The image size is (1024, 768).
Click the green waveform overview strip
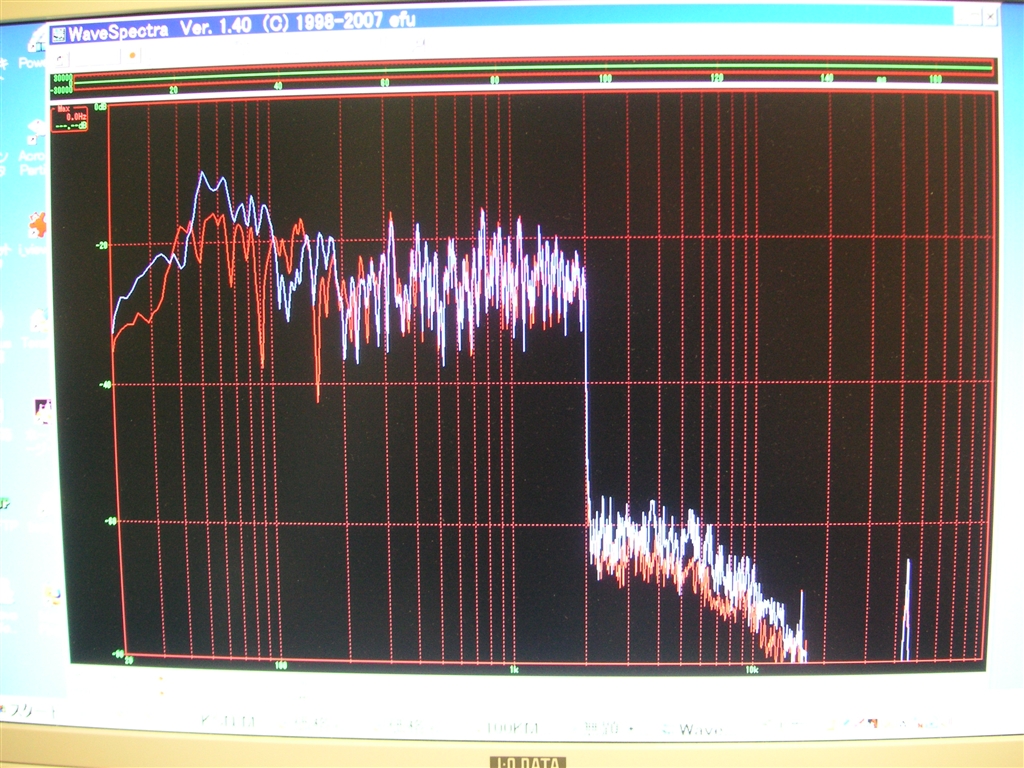[x=534, y=72]
